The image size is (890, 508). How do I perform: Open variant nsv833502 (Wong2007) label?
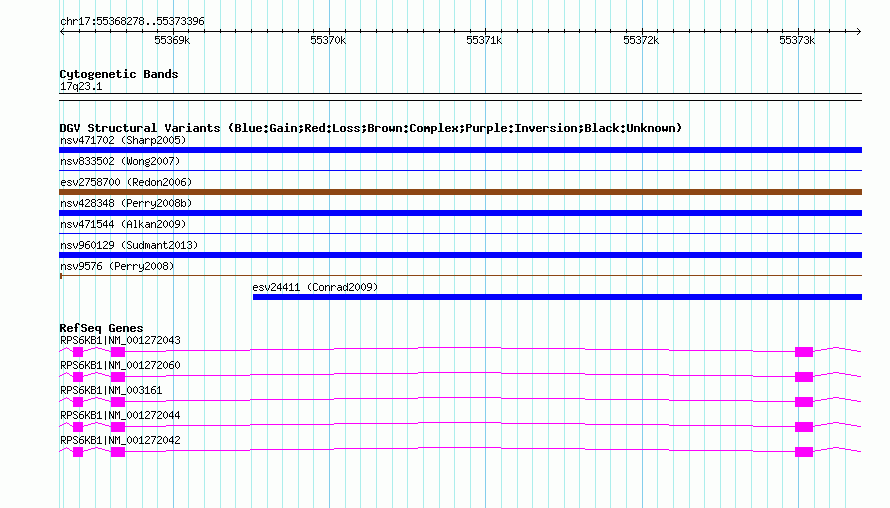(120, 161)
